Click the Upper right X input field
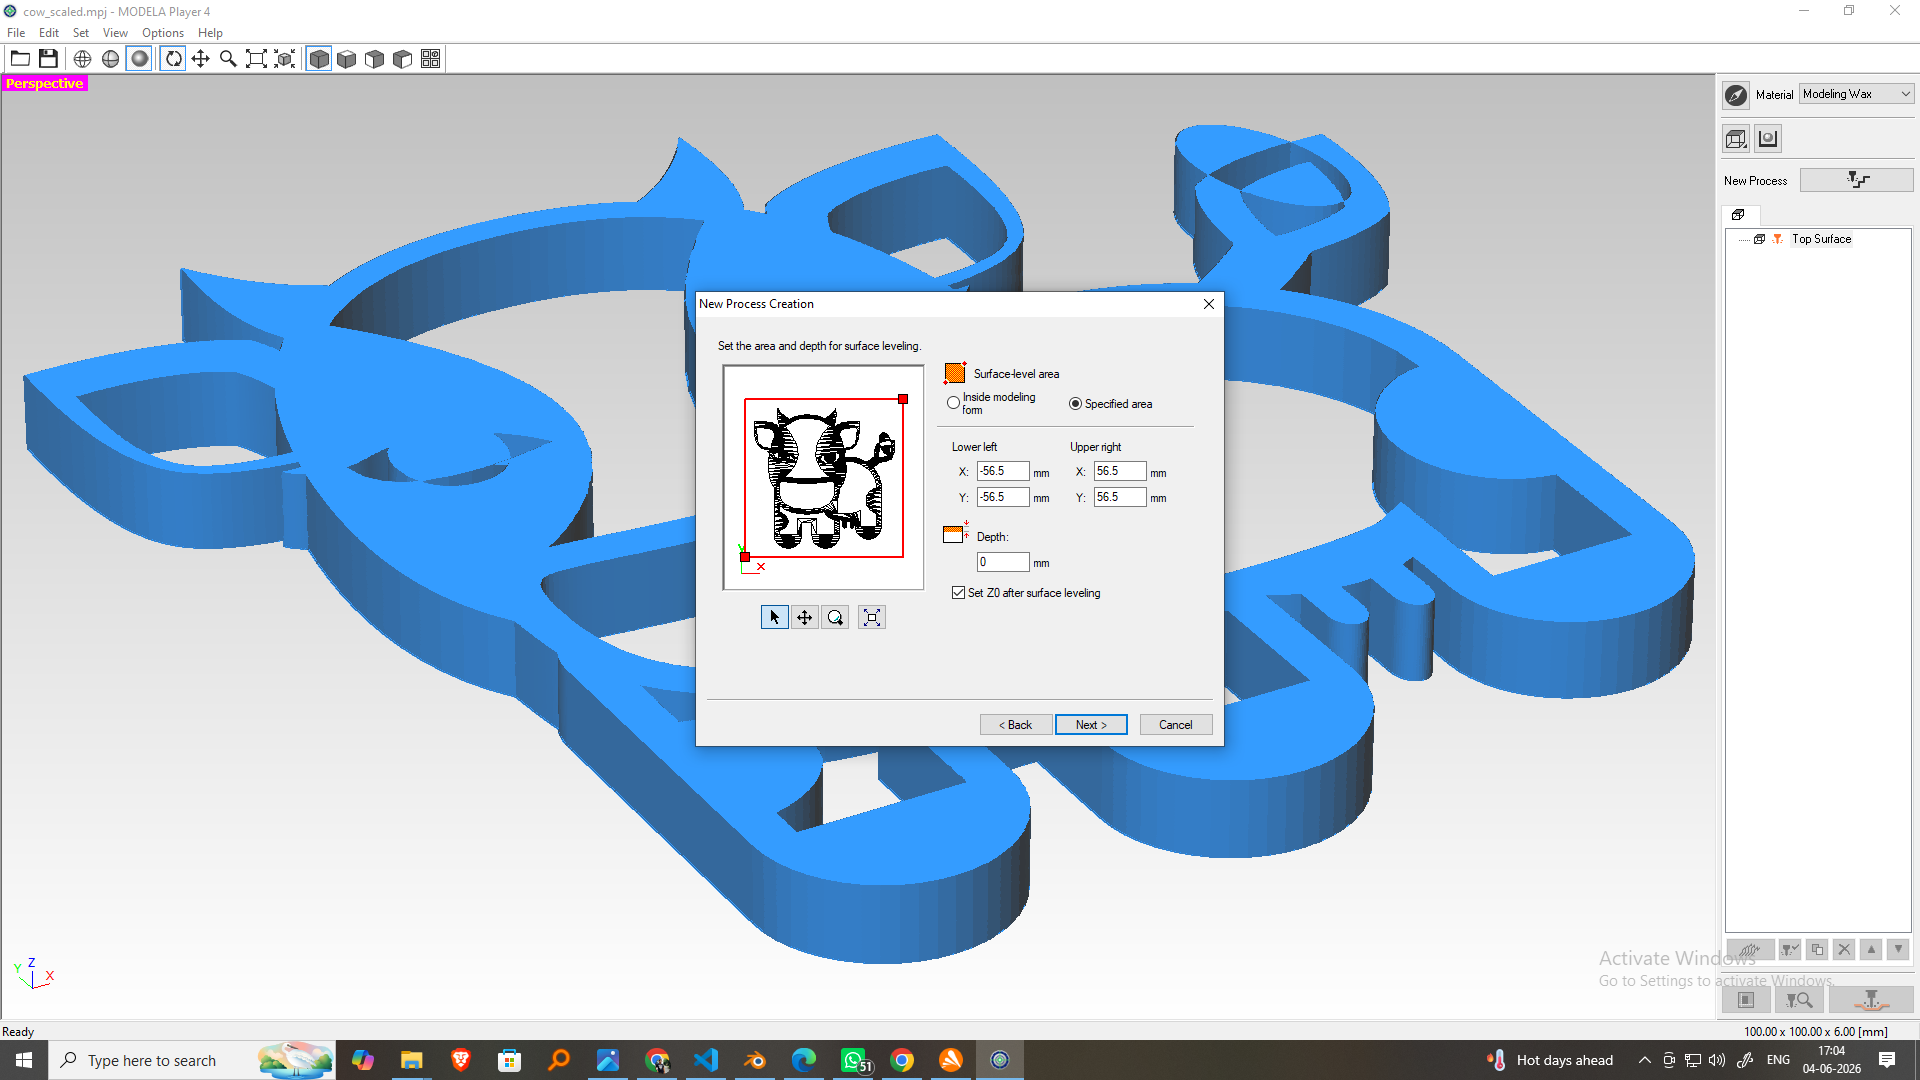1920x1080 pixels. point(1120,471)
